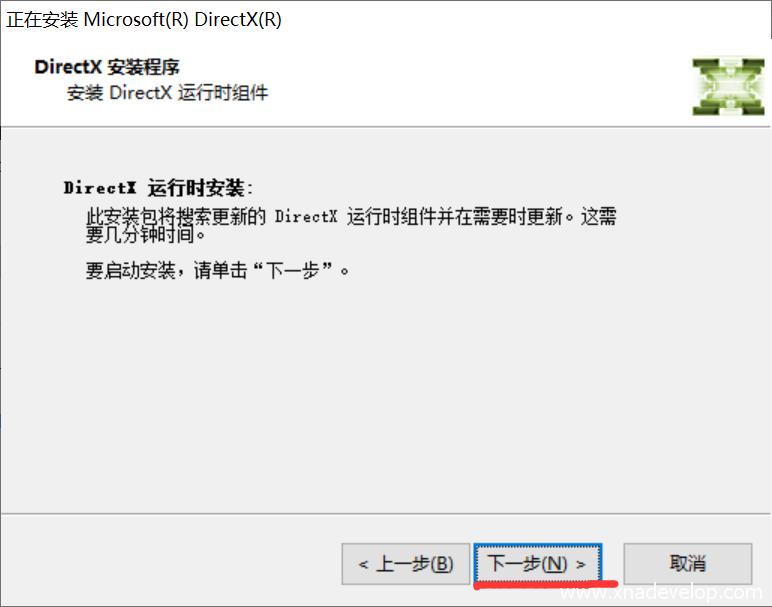
Task: Go back with the 上一步(B) button
Action: (406, 564)
